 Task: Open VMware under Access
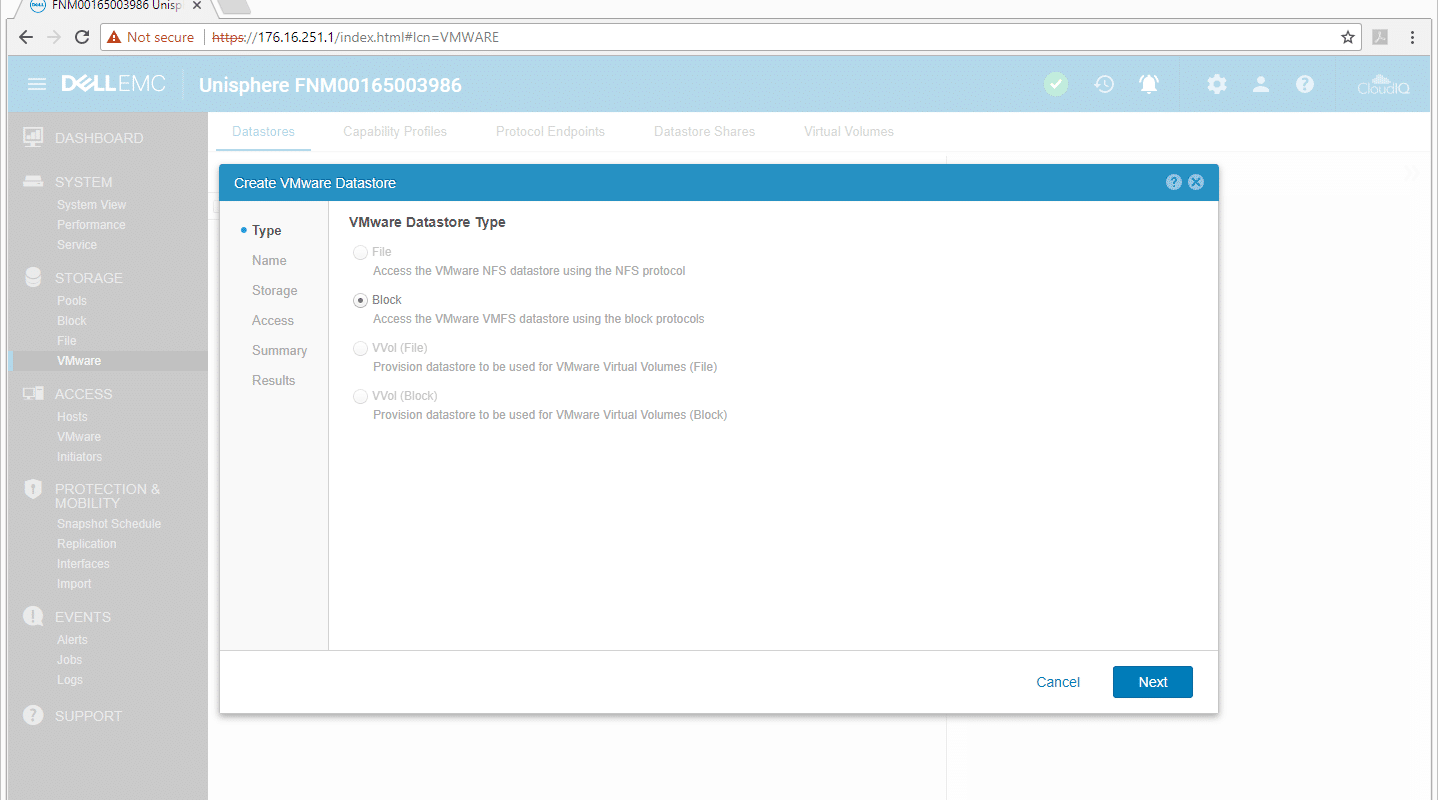click(79, 437)
